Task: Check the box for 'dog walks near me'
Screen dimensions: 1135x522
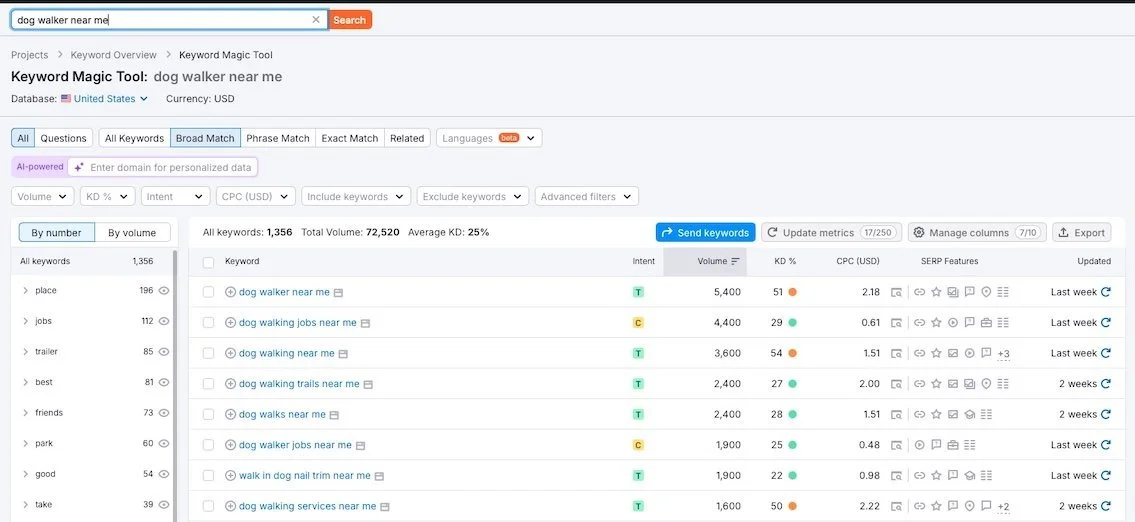Action: [x=208, y=415]
